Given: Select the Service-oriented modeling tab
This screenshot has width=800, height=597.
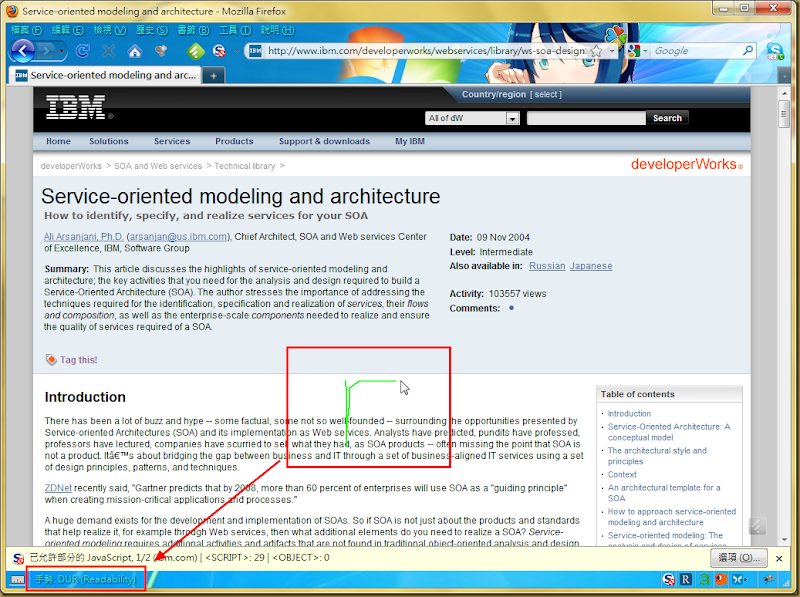Looking at the screenshot, I should pyautogui.click(x=105, y=75).
